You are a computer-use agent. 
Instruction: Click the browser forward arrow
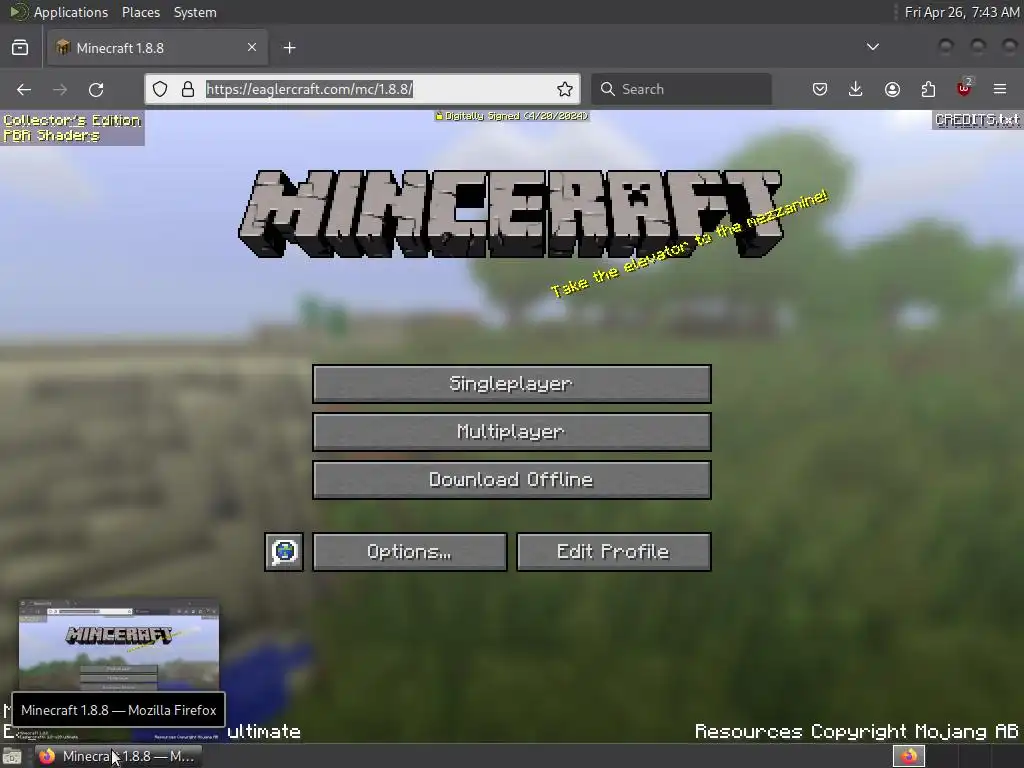point(60,89)
